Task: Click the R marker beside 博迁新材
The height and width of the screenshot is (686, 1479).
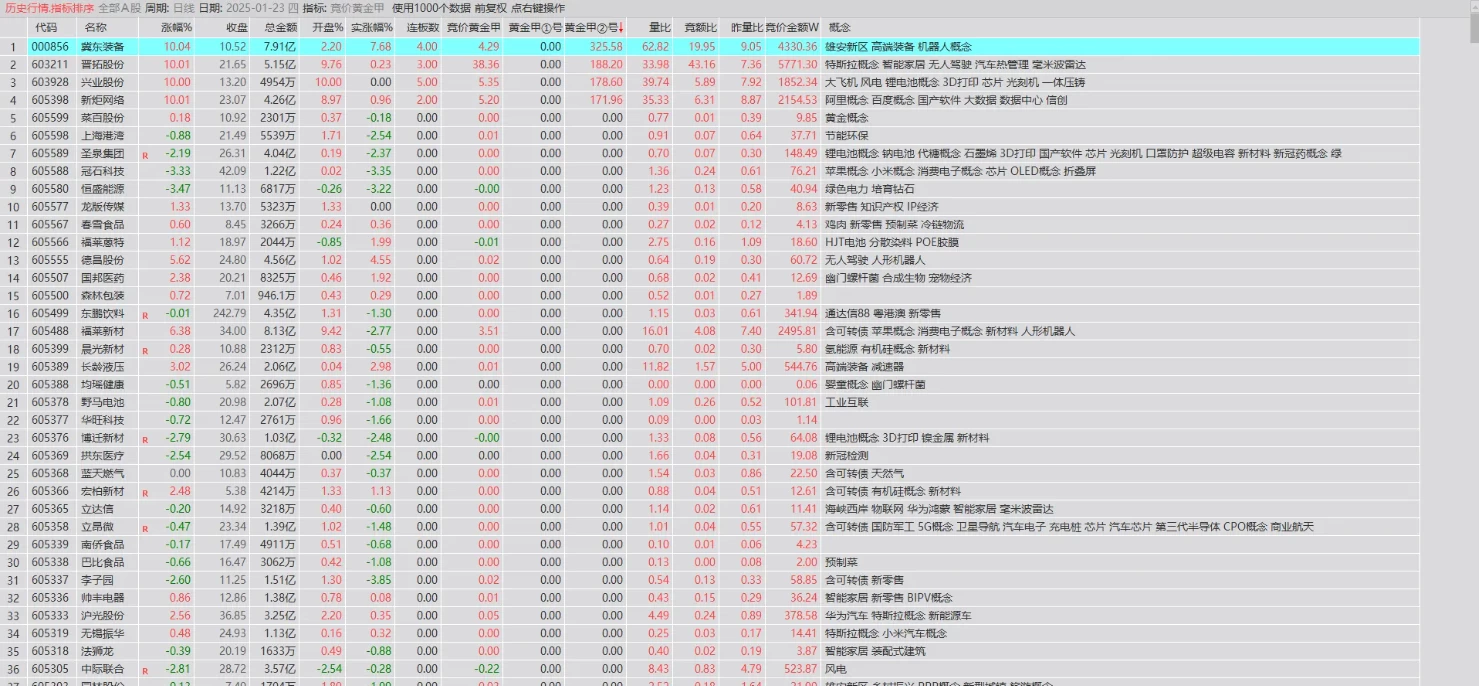Action: coord(146,439)
